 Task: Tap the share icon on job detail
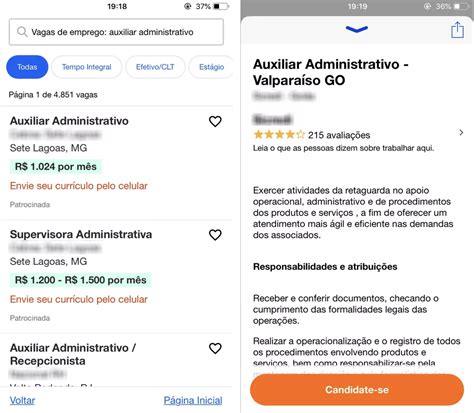(457, 30)
